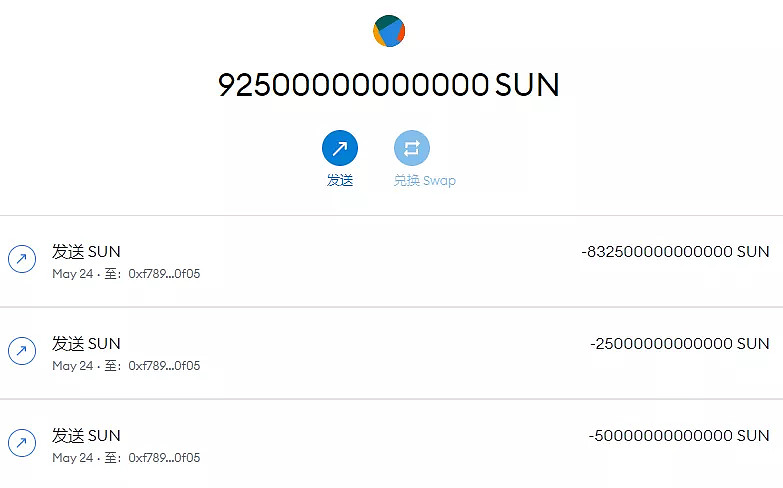Click arrow icon of the -50000000000000 SUN transaction
This screenshot has height=488, width=783.
click(x=22, y=443)
